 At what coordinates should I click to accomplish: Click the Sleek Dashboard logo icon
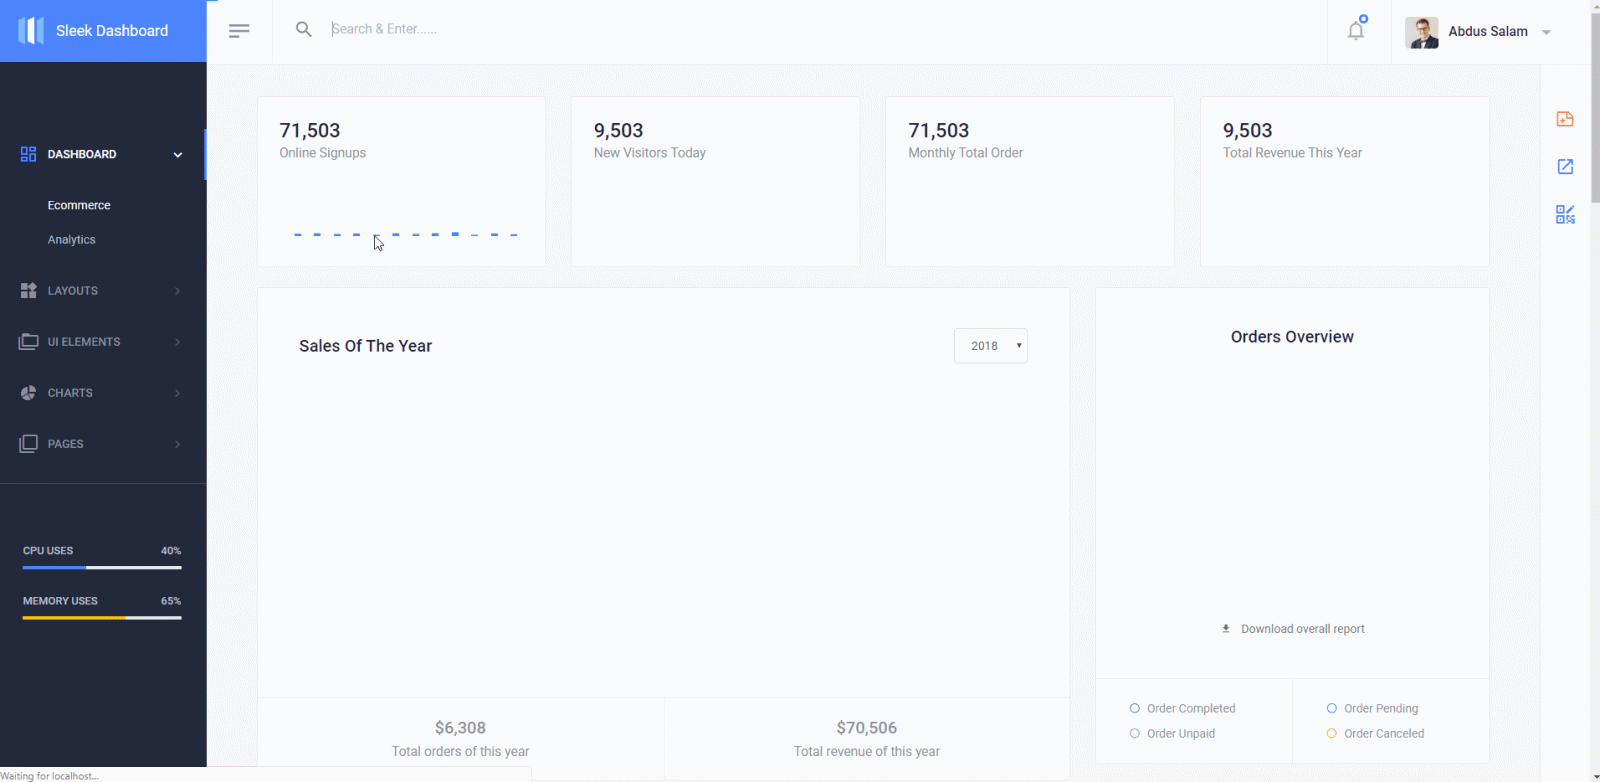31,31
